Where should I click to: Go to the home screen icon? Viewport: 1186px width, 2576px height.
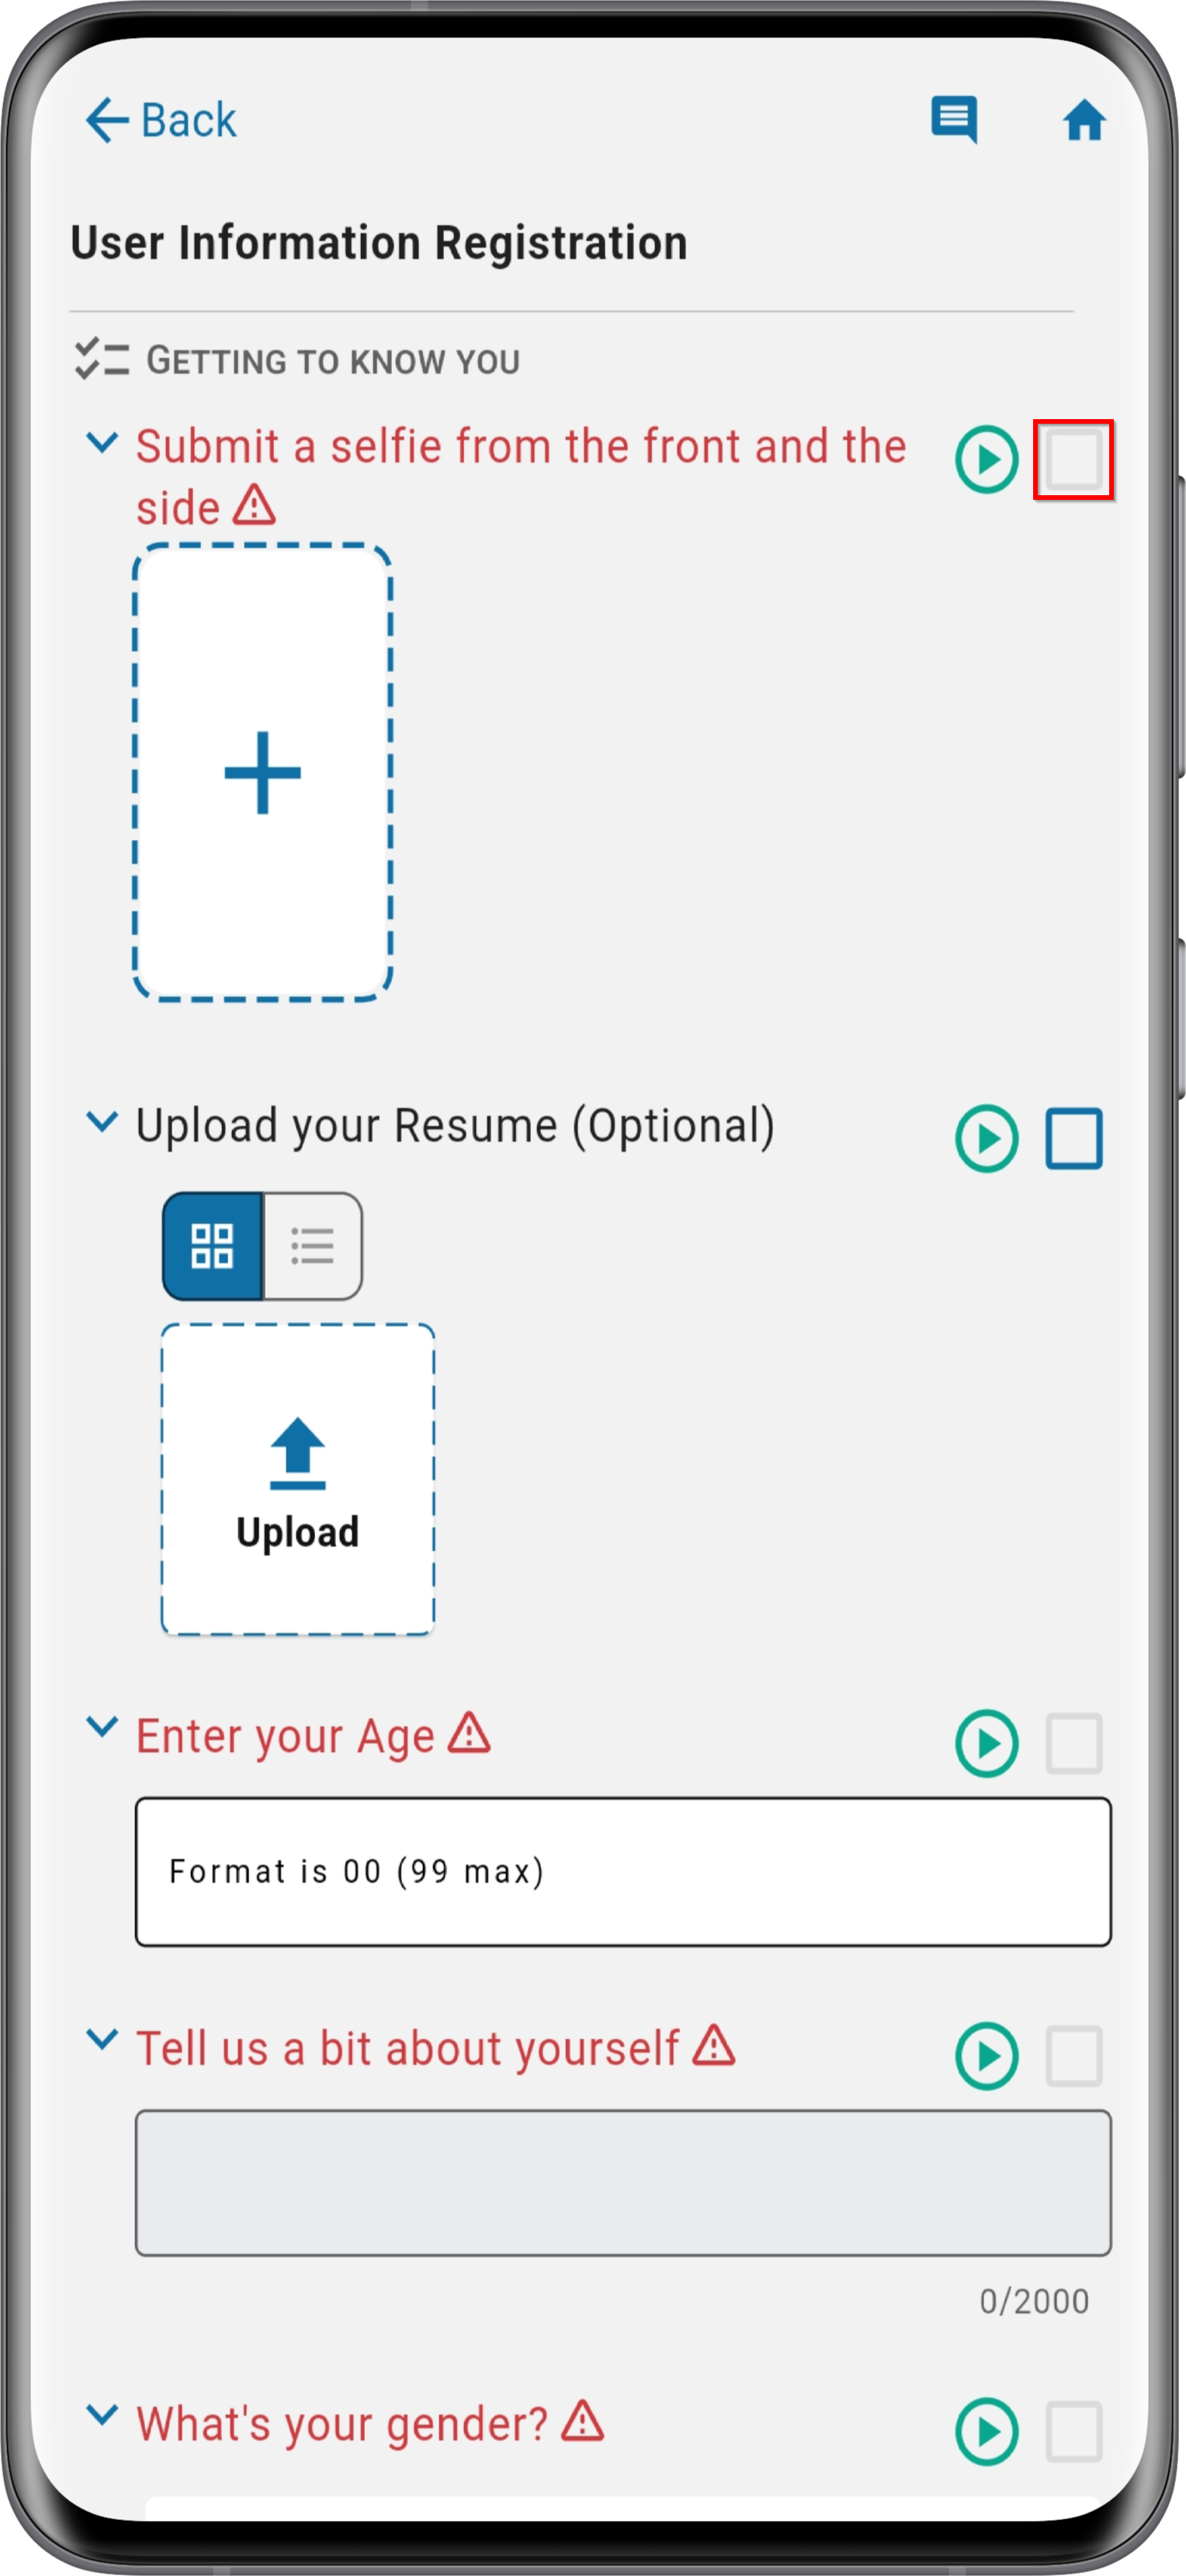tap(1084, 120)
